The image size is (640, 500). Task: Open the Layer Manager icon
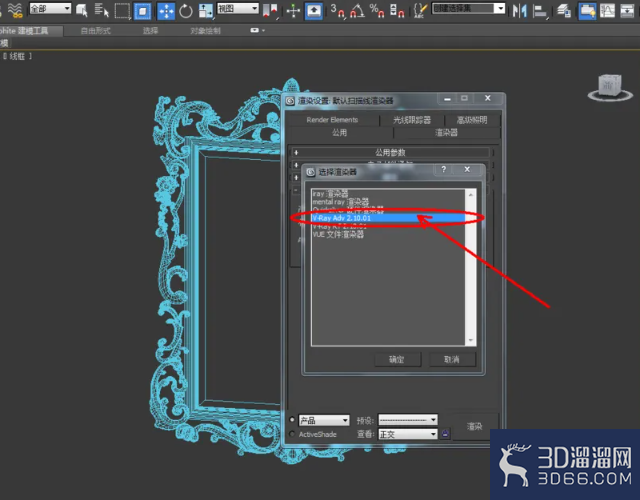coord(564,11)
